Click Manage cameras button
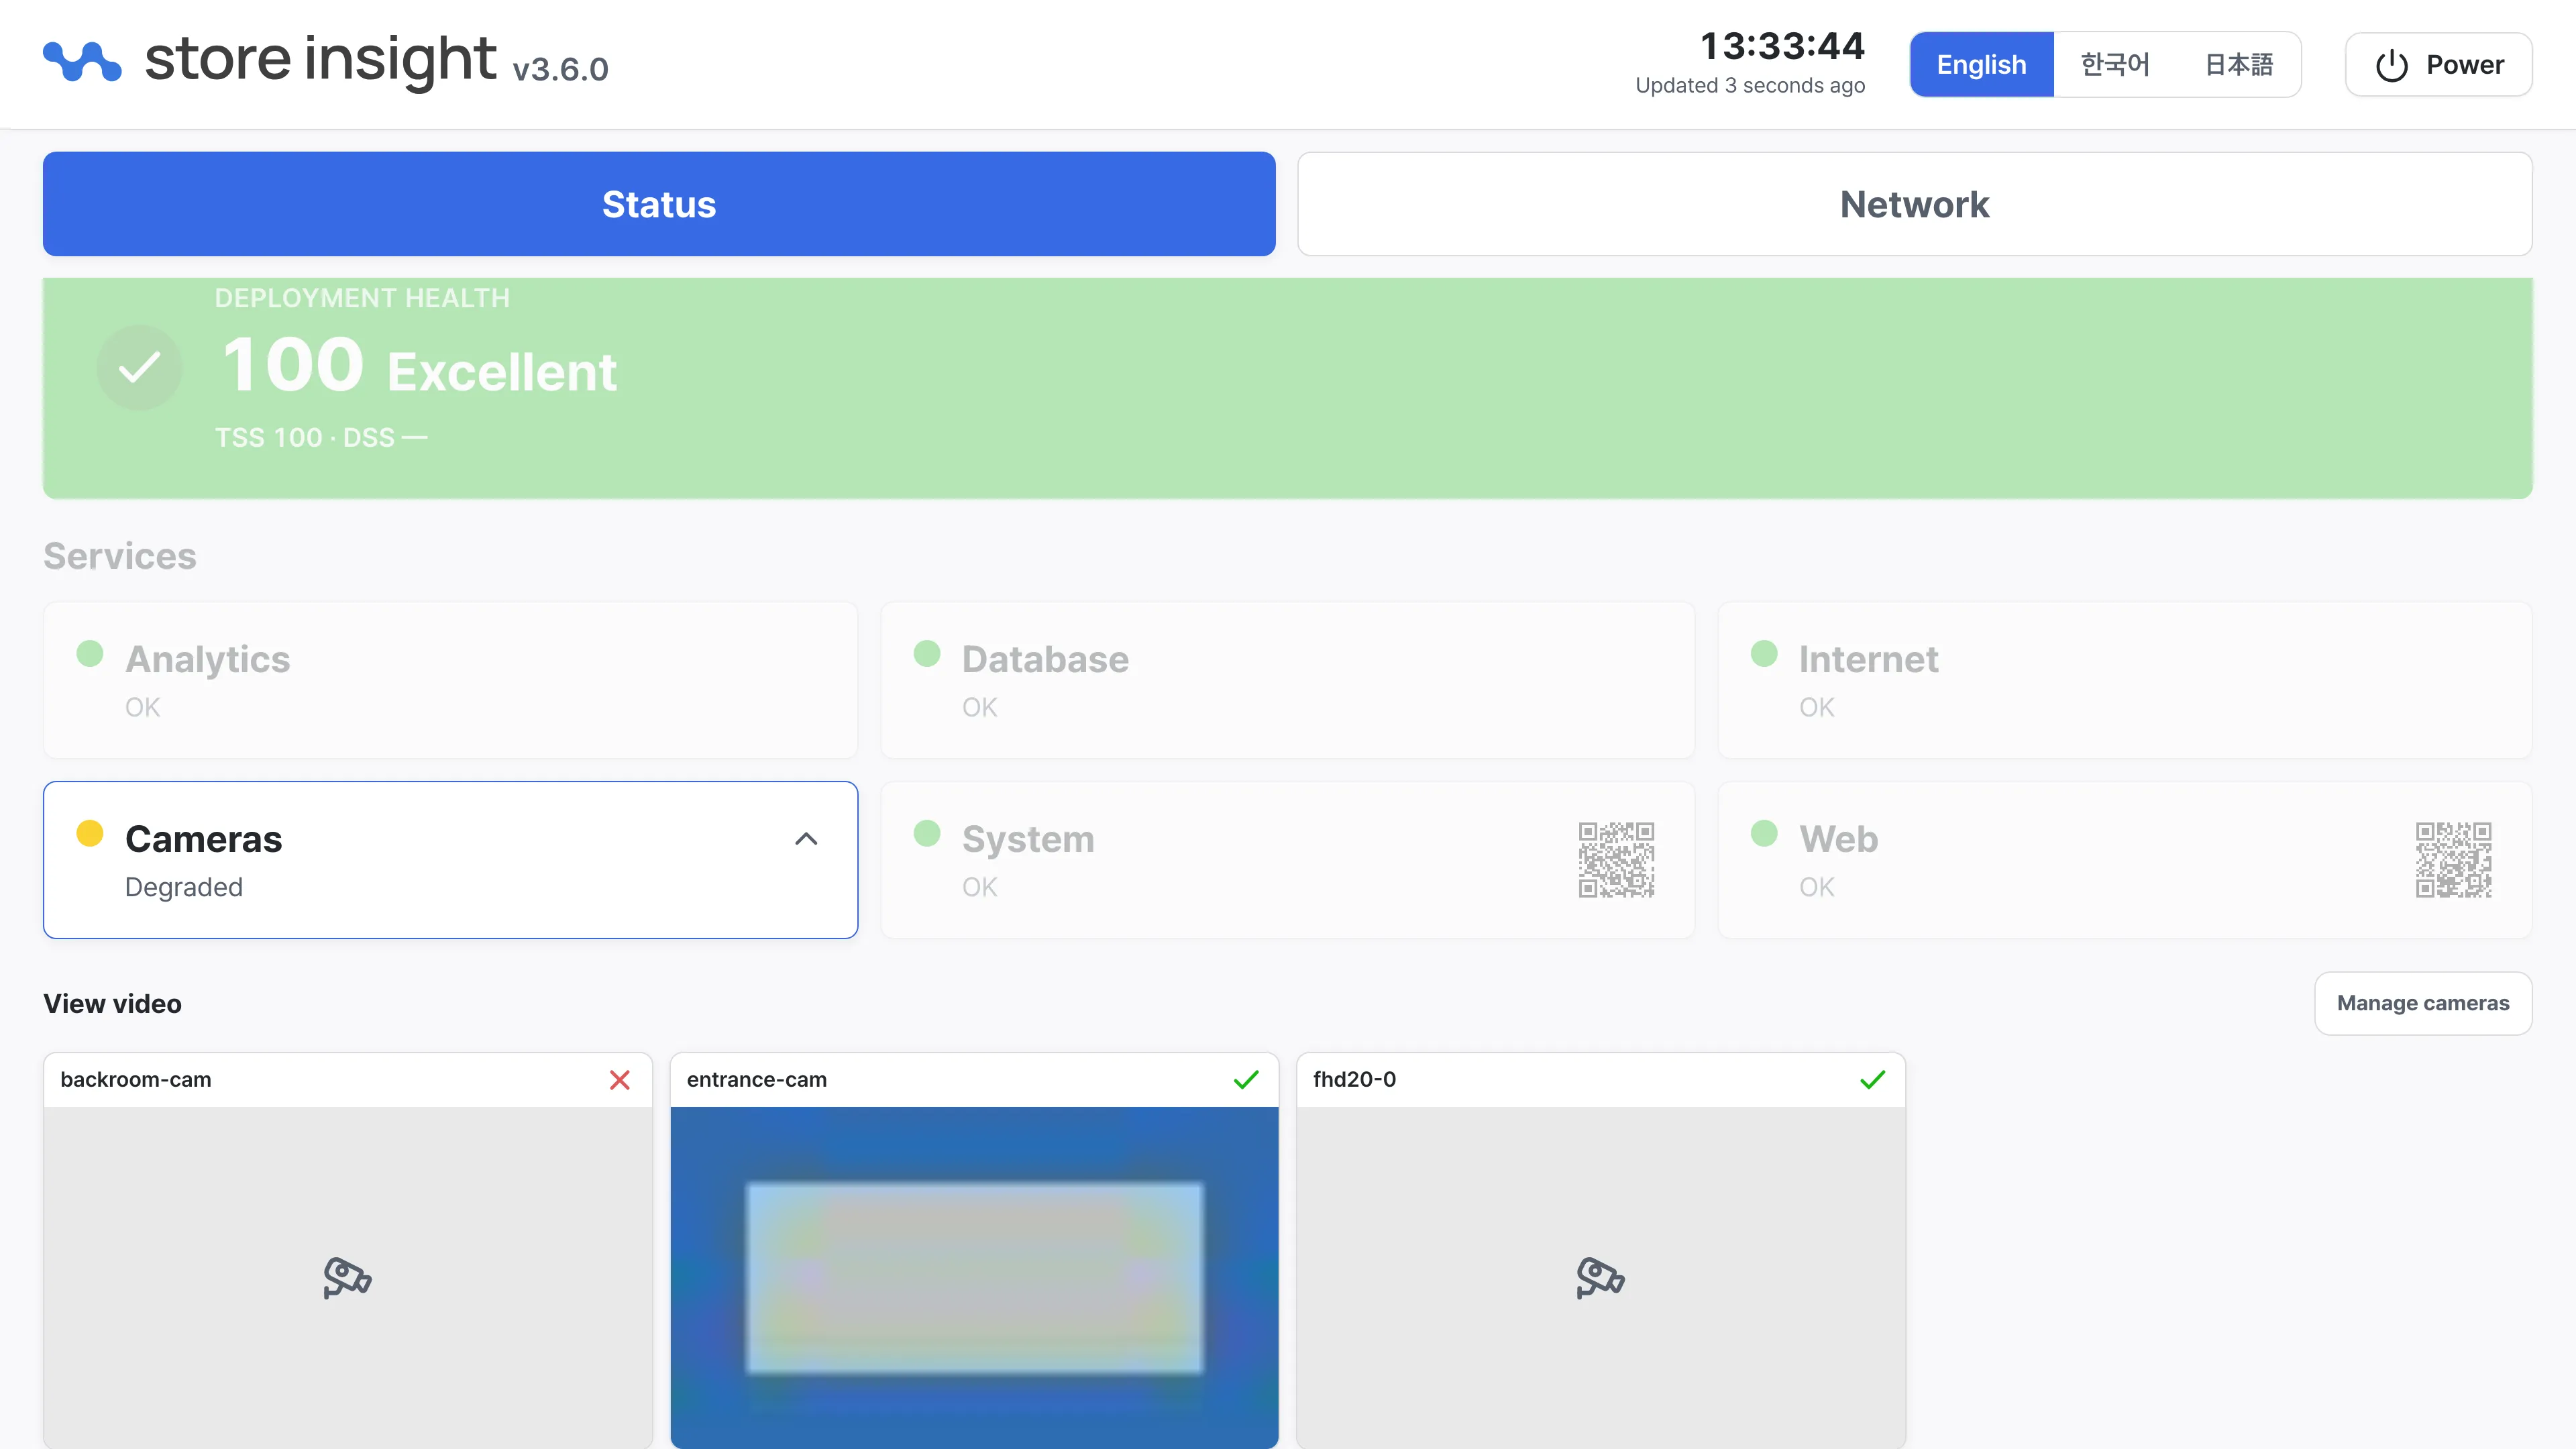This screenshot has height=1449, width=2576. pyautogui.click(x=2423, y=1003)
